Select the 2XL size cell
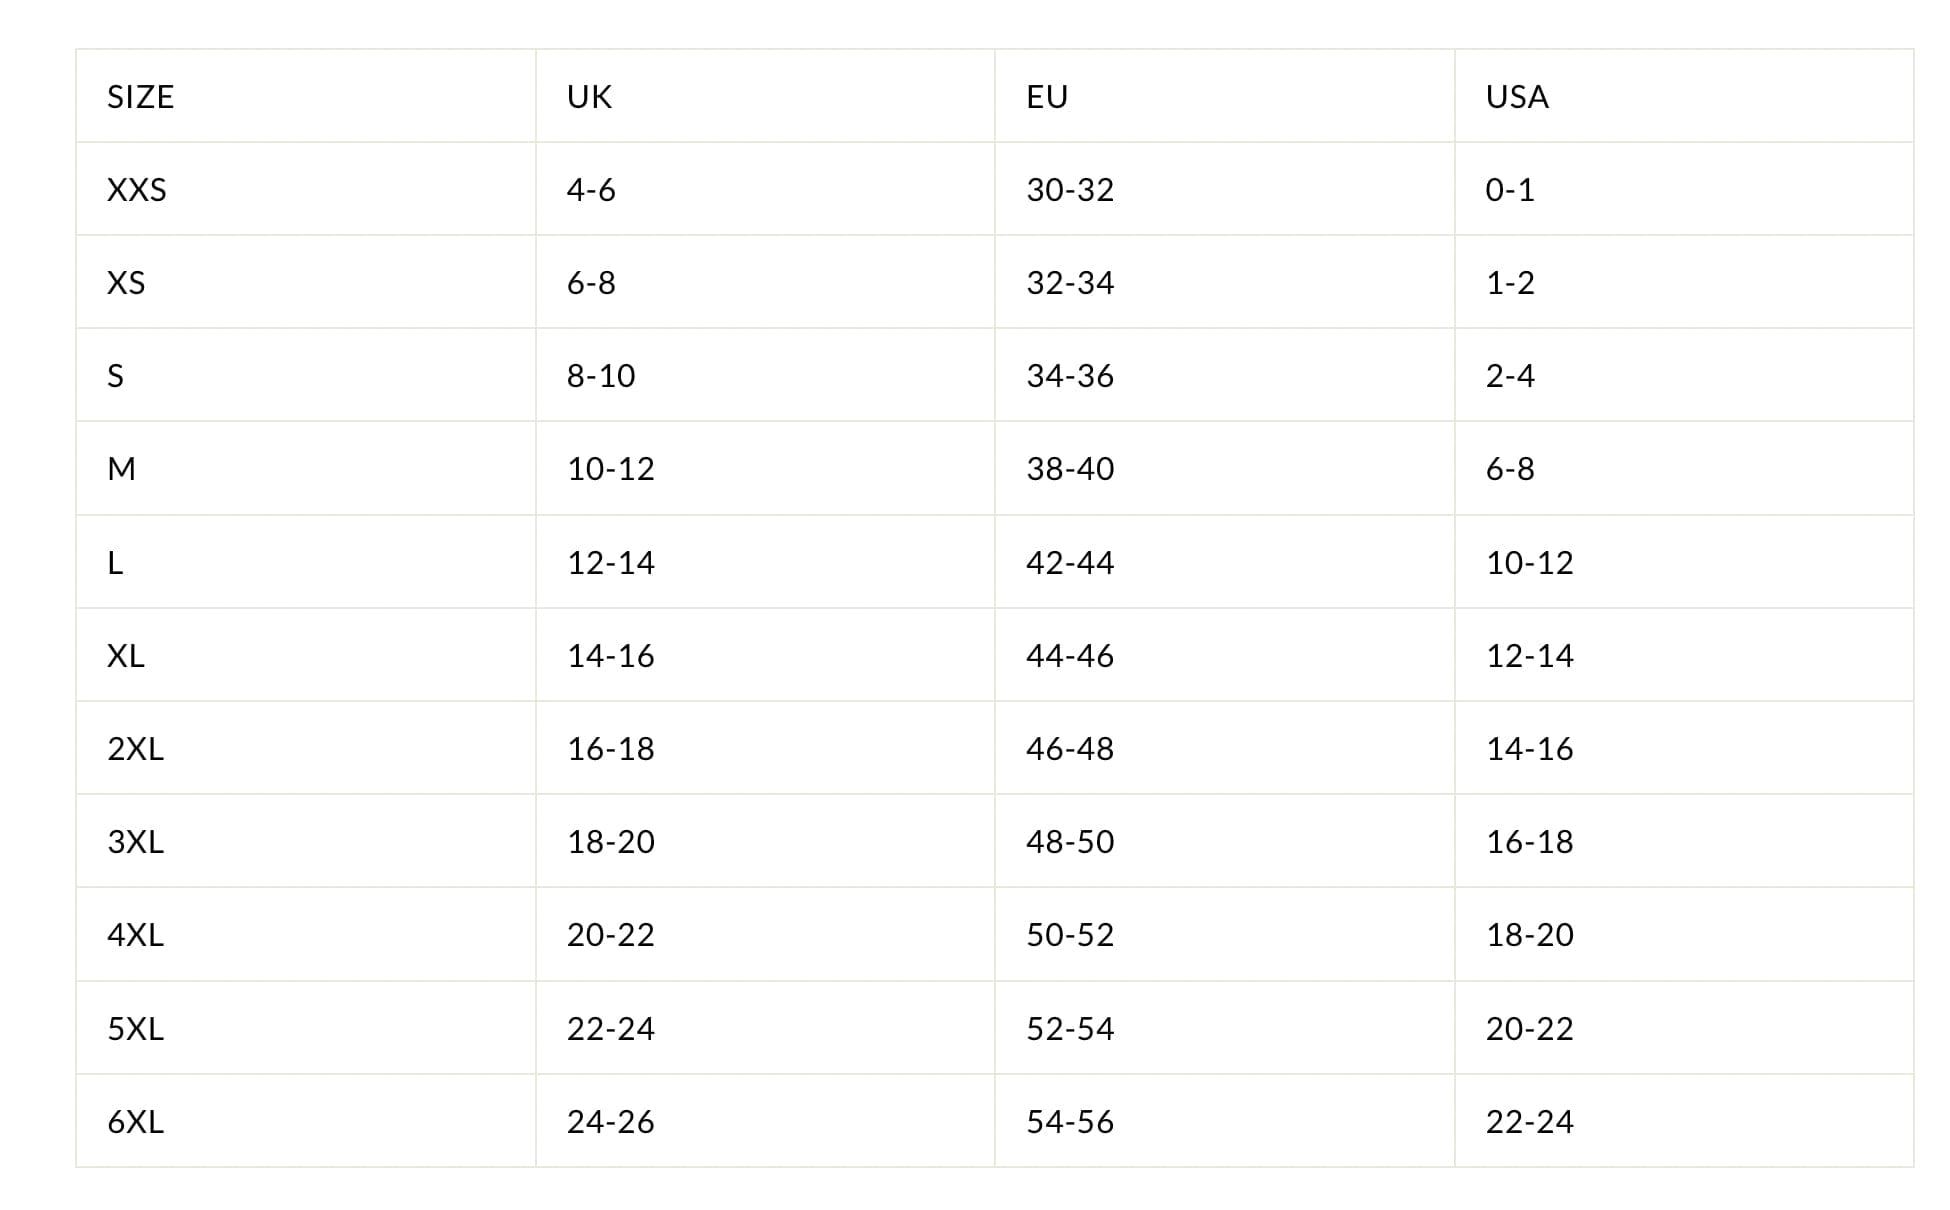This screenshot has width=1950, height=1210. coord(136,749)
